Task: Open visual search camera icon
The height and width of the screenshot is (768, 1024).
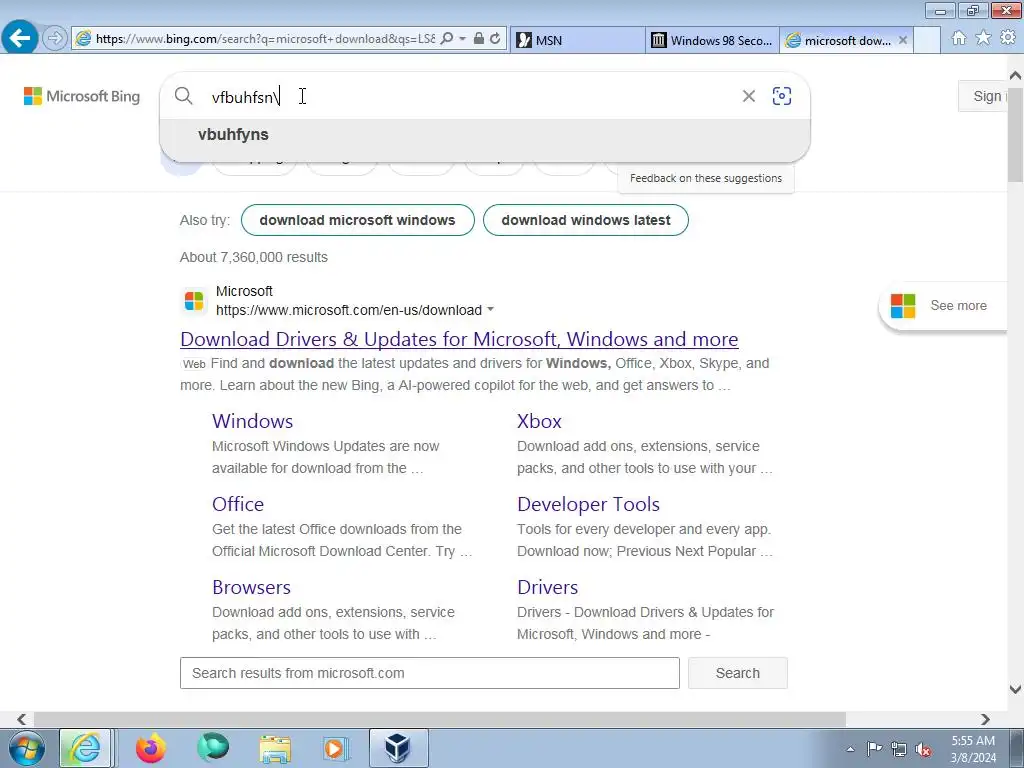Action: point(782,96)
